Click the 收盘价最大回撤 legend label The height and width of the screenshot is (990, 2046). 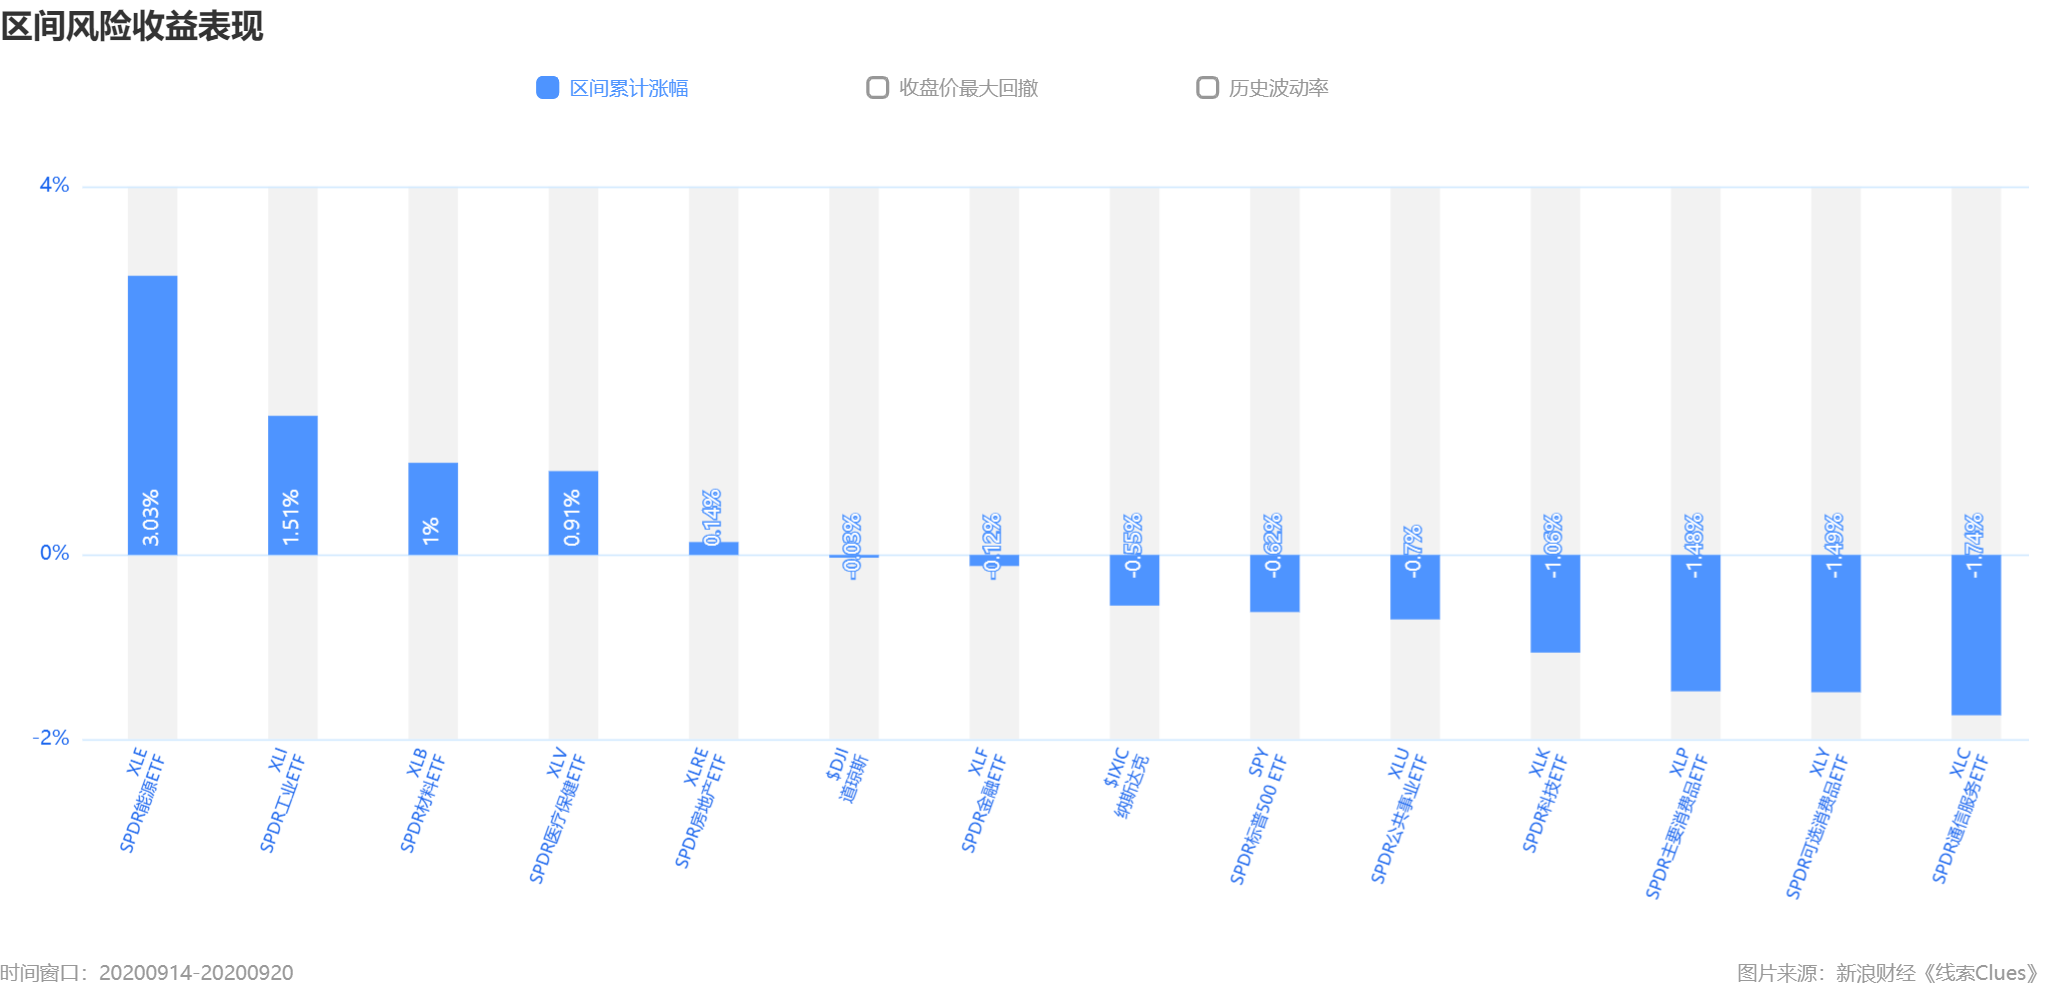coord(969,88)
